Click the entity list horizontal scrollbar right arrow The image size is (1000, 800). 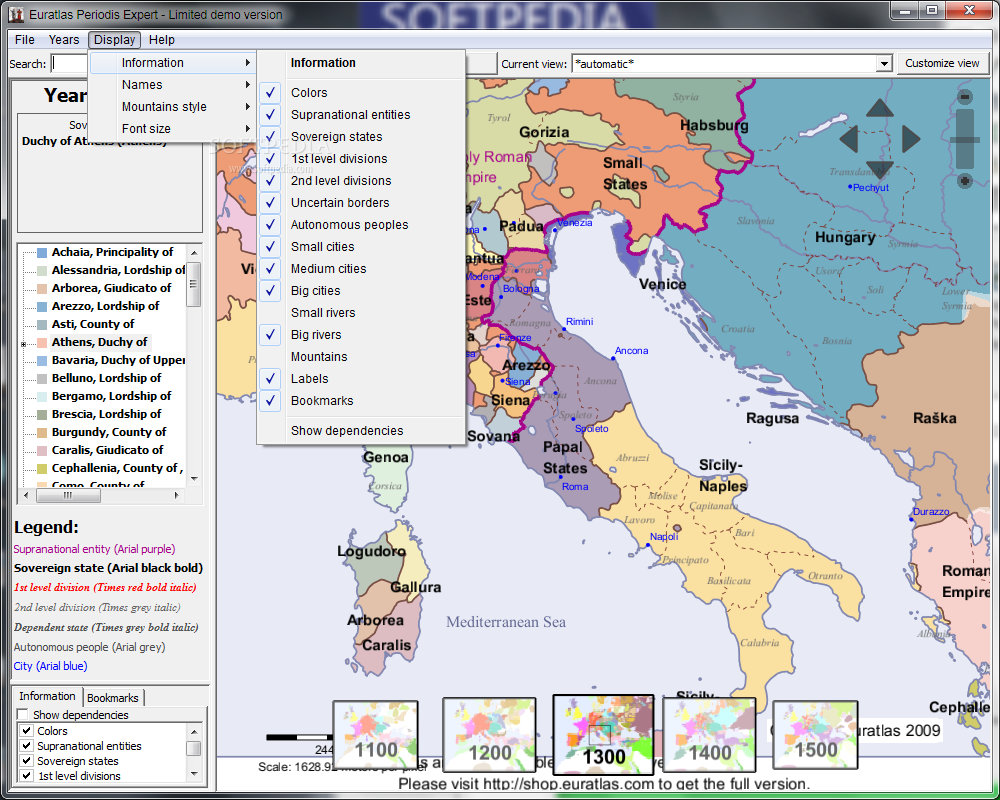pos(177,495)
